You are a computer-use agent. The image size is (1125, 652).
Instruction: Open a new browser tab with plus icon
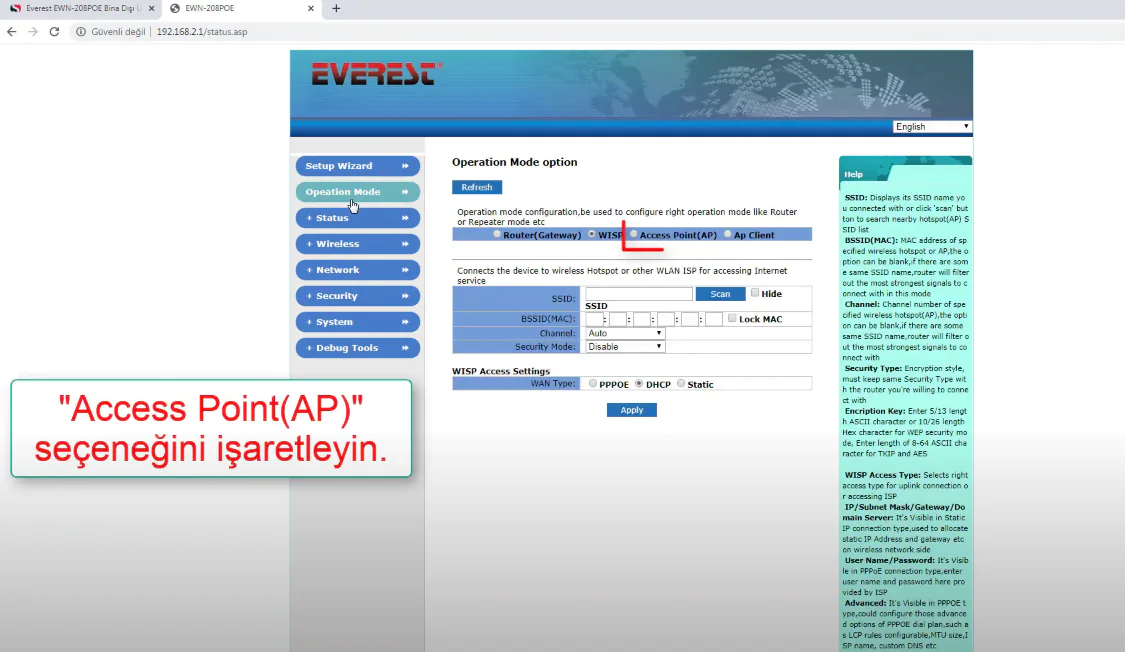[336, 8]
